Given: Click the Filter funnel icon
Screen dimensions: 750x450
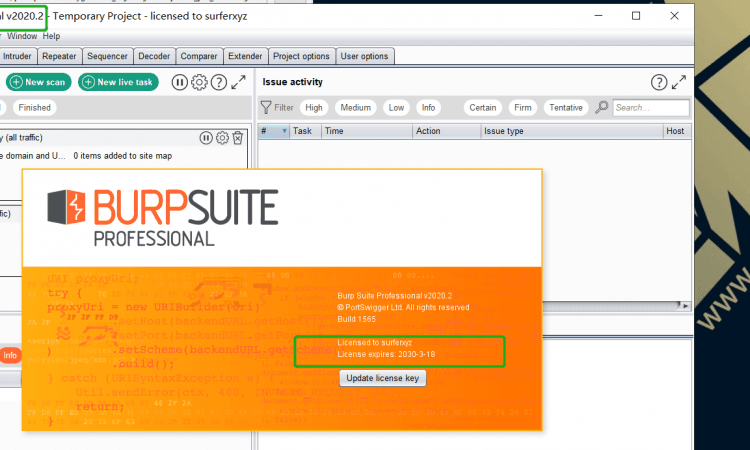Looking at the screenshot, I should tap(266, 108).
